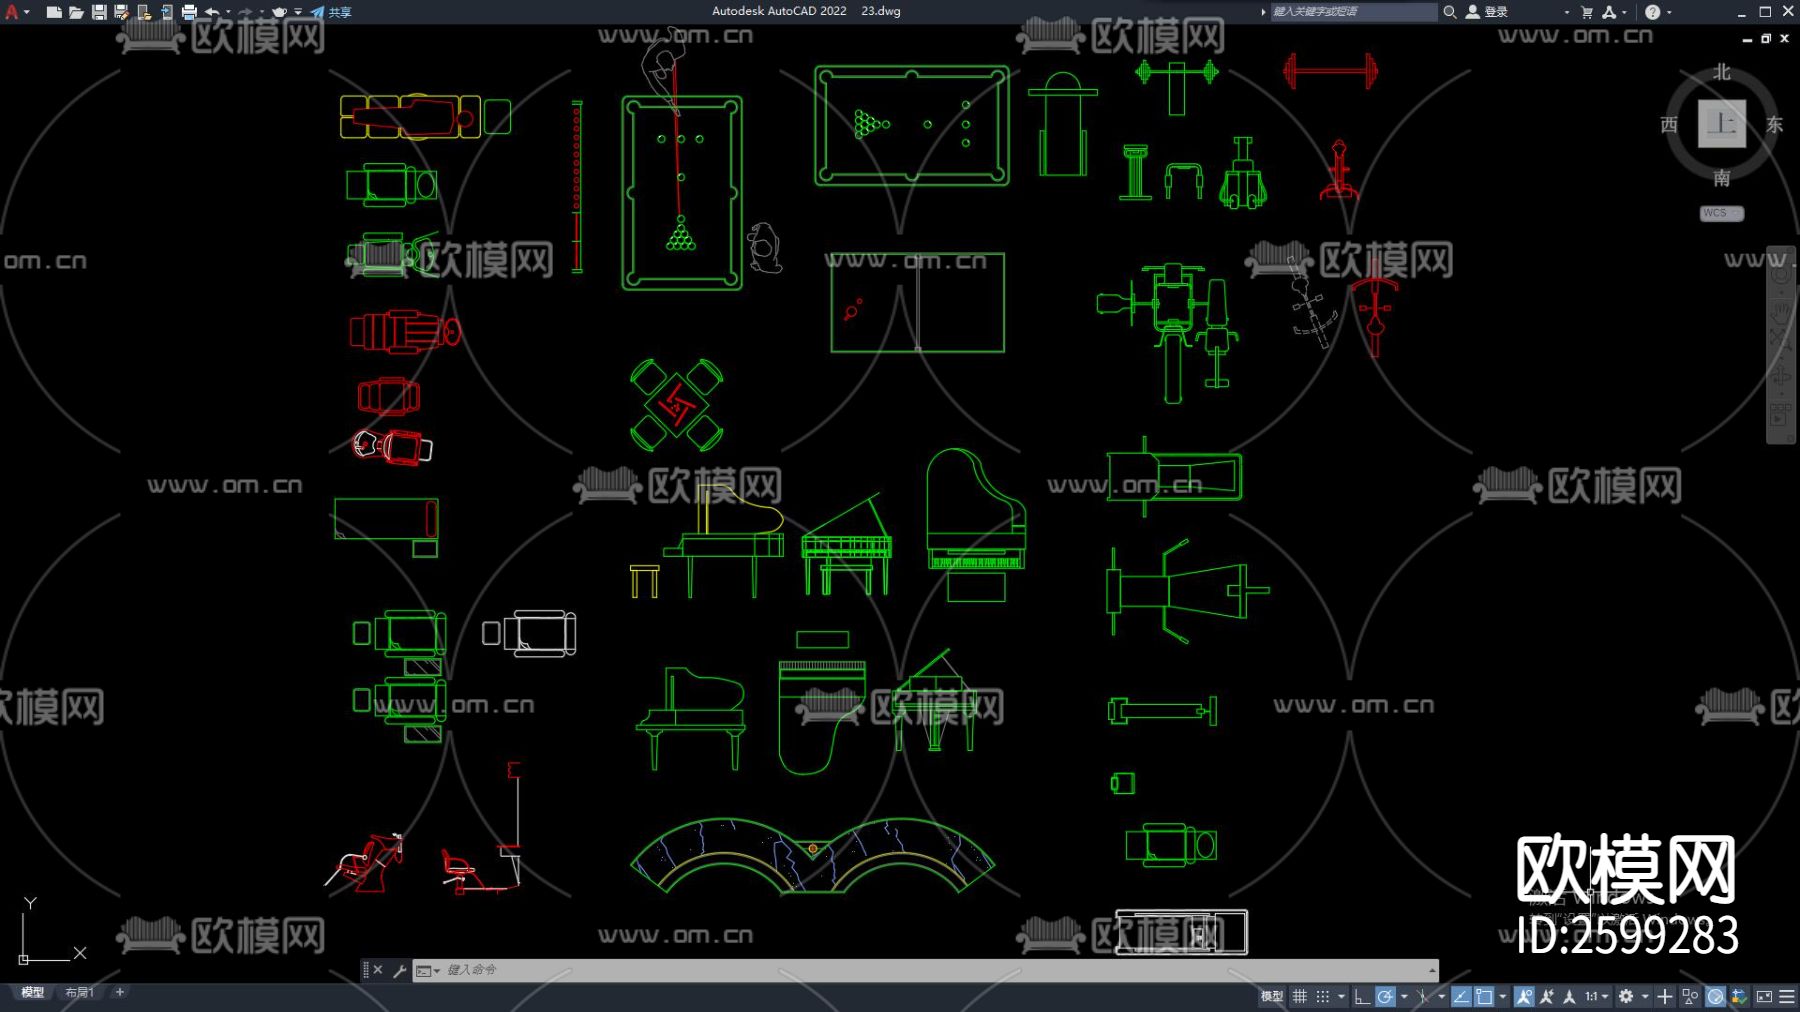Toggle object snap tracking
Screen dimensions: 1800x1012
[1461, 996]
